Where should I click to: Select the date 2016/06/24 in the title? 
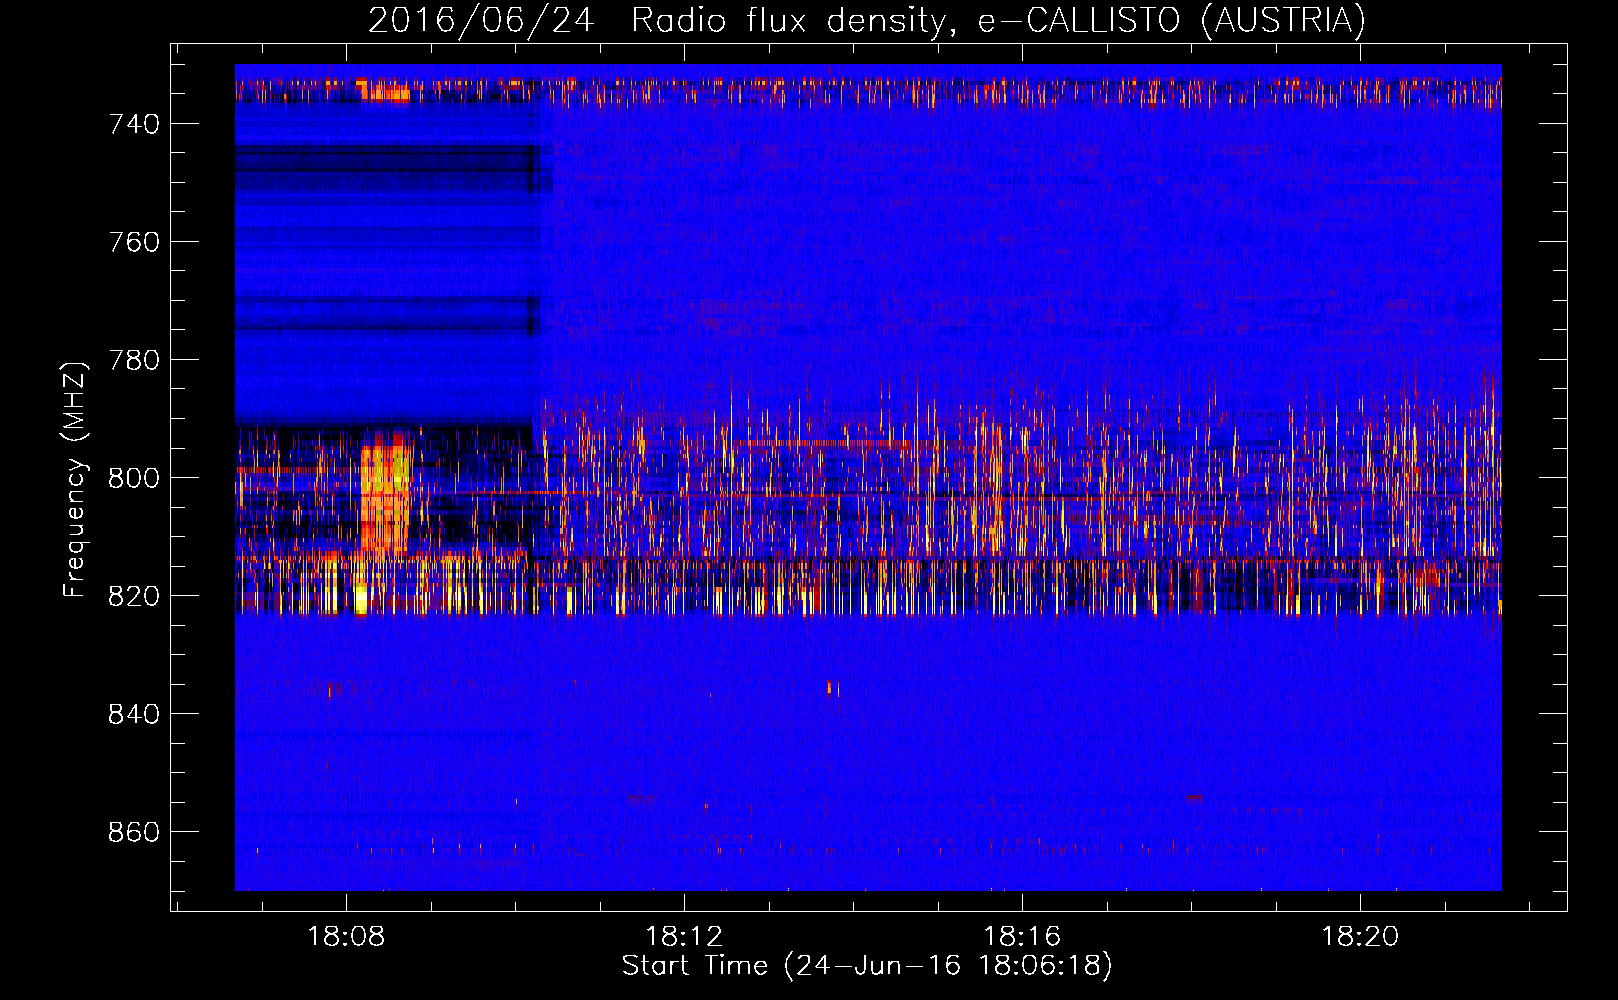tap(481, 21)
